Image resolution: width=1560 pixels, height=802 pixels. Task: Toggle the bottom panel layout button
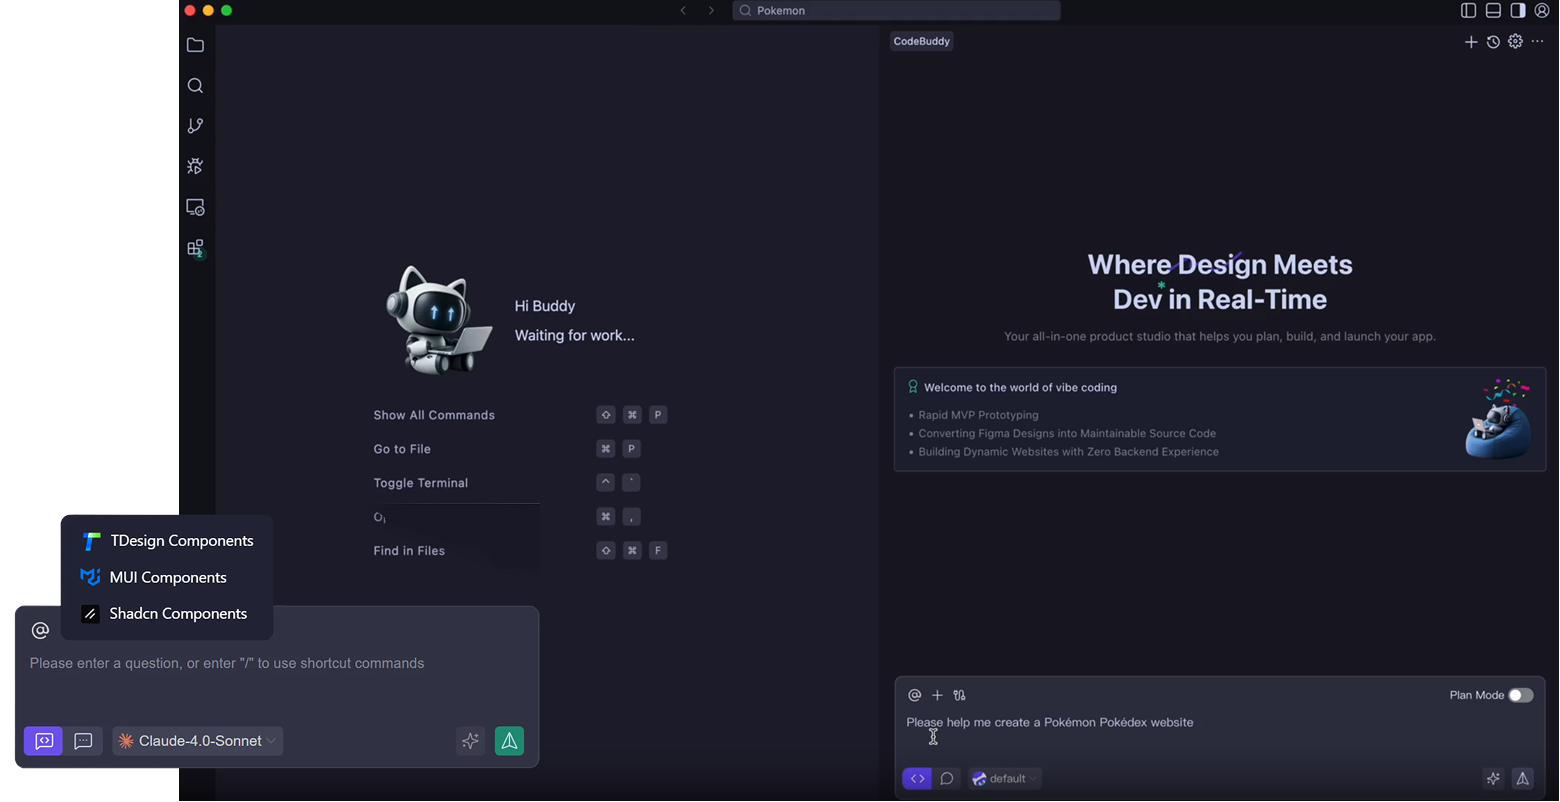tap(1493, 10)
